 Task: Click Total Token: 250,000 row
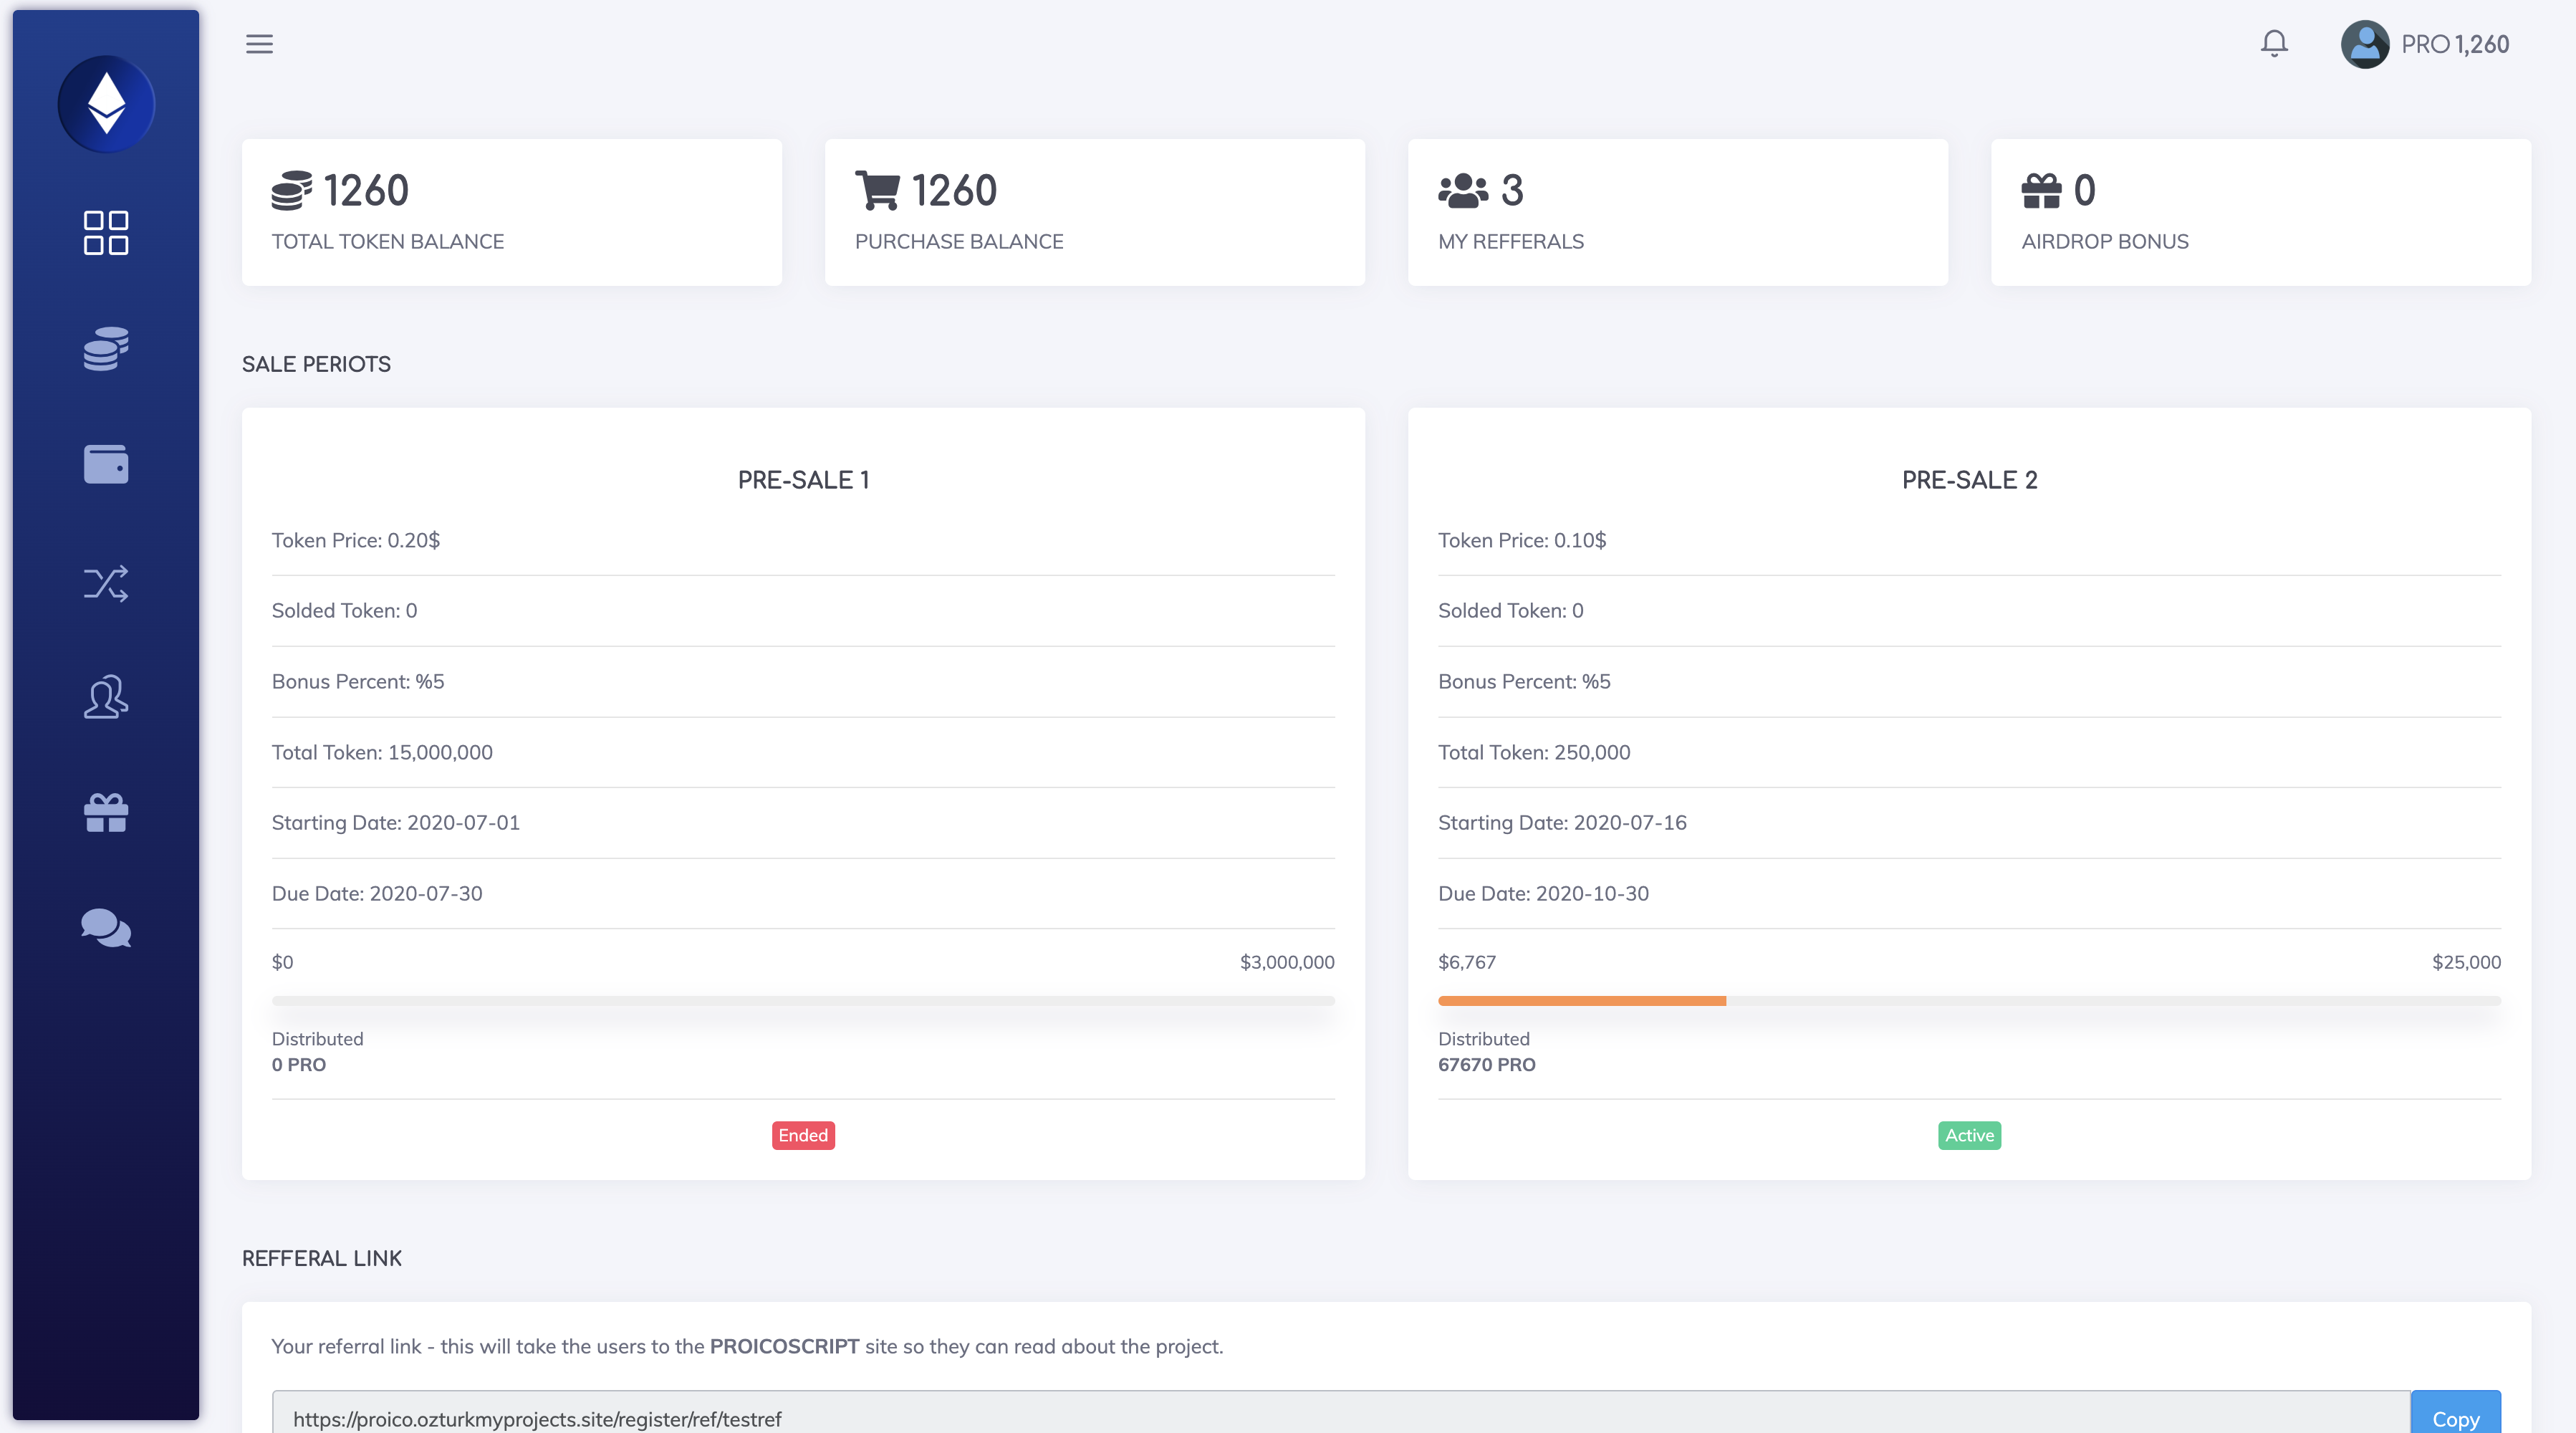pos(1969,752)
